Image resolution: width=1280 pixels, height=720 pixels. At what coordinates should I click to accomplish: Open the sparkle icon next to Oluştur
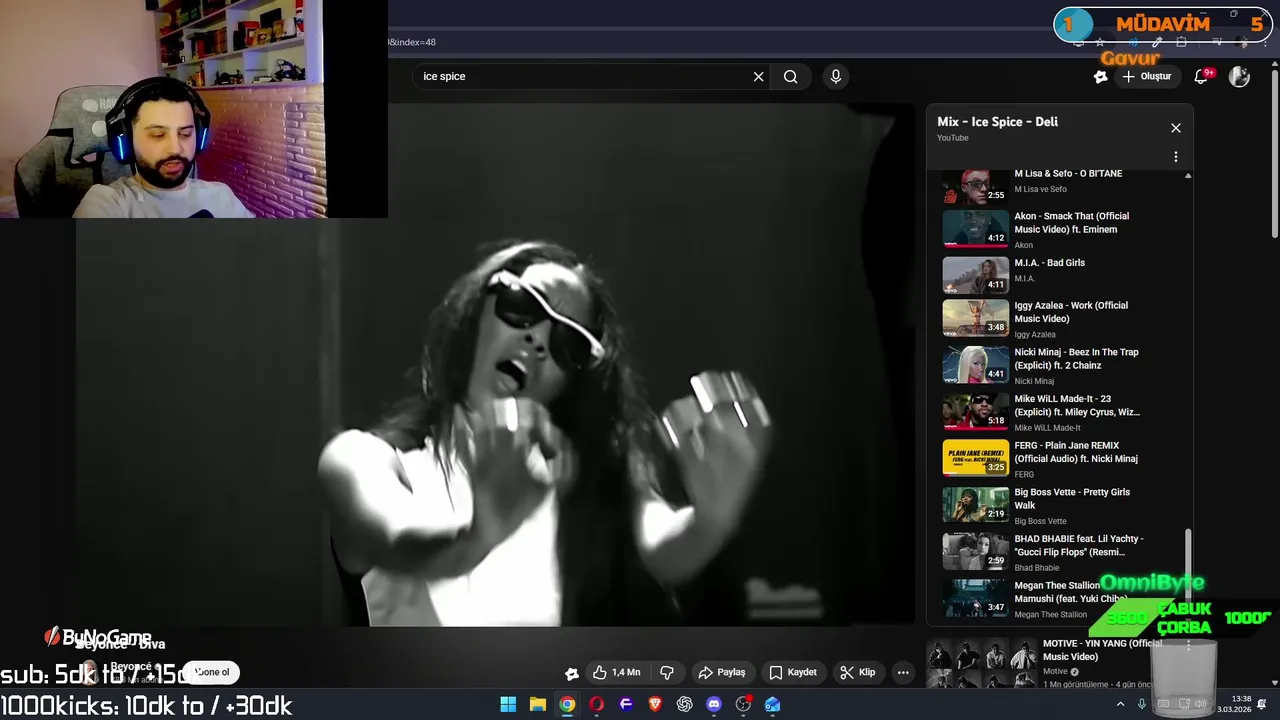(x=1101, y=77)
